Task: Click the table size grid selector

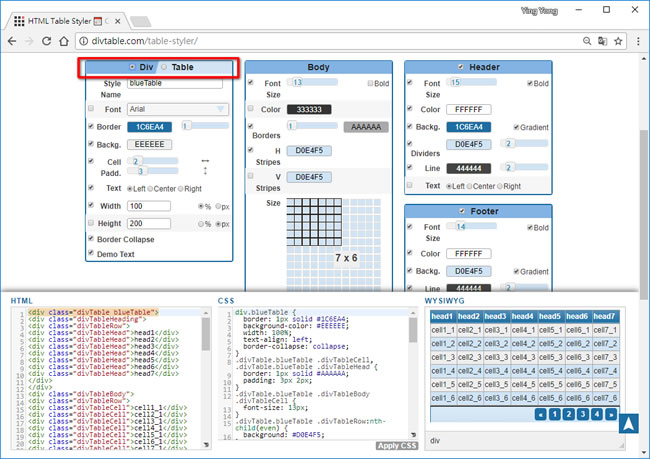Action: 334,245
